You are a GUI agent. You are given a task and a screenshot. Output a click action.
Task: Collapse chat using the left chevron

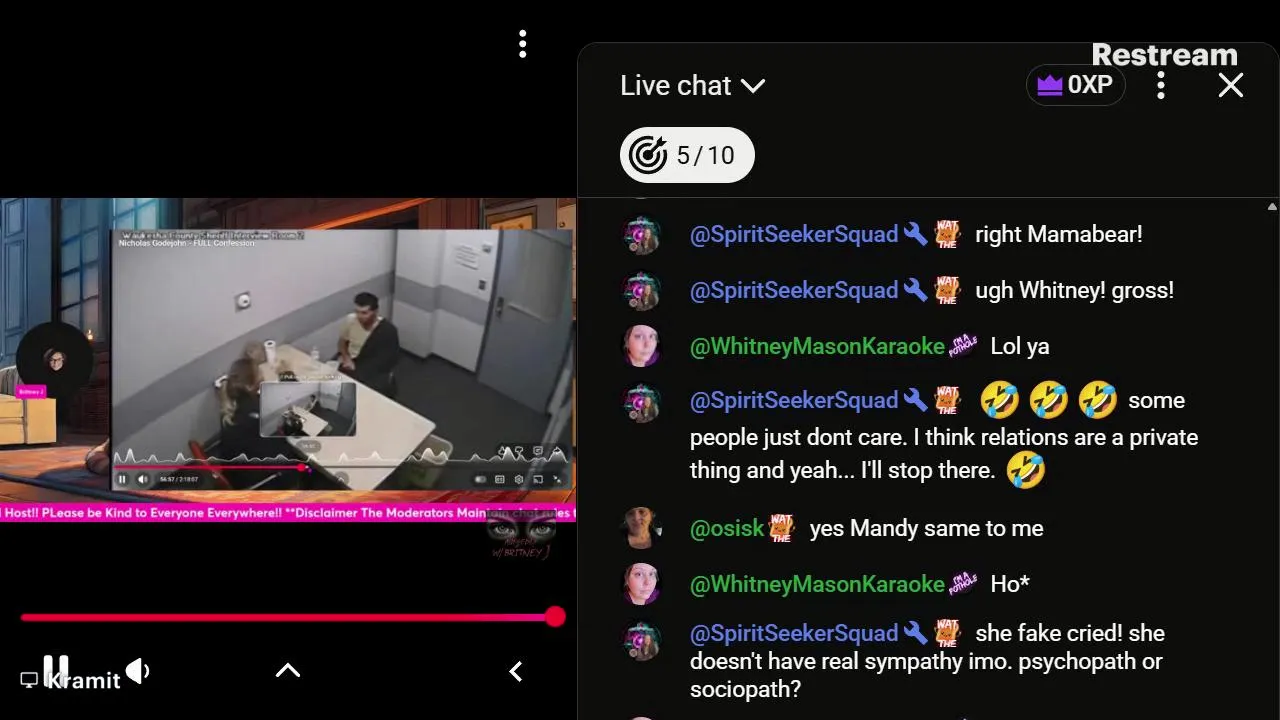516,672
